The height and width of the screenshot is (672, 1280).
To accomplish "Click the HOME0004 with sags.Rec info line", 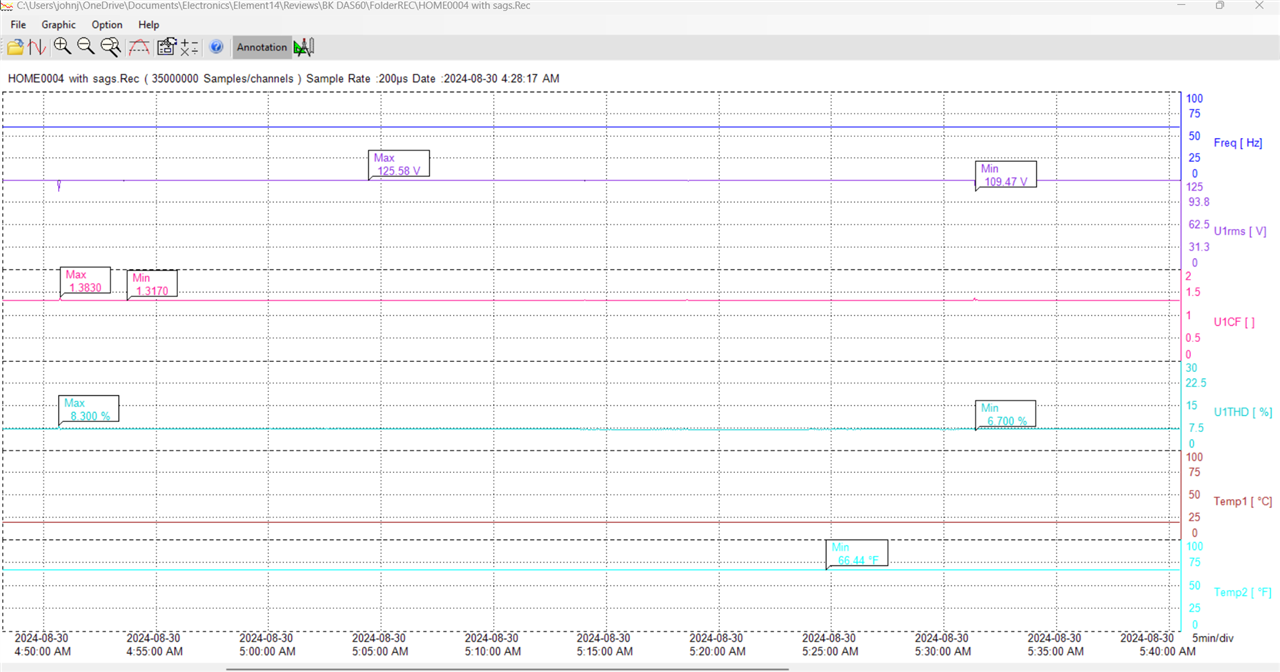I will click(284, 78).
